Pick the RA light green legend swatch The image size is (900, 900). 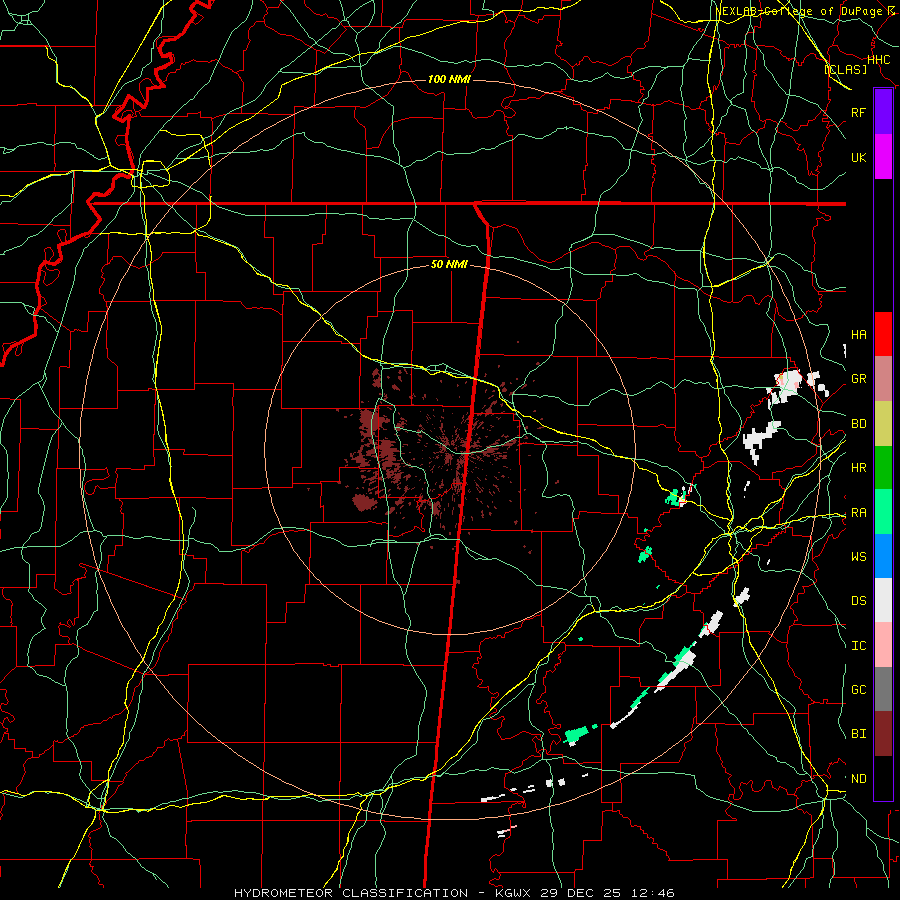[x=883, y=512]
